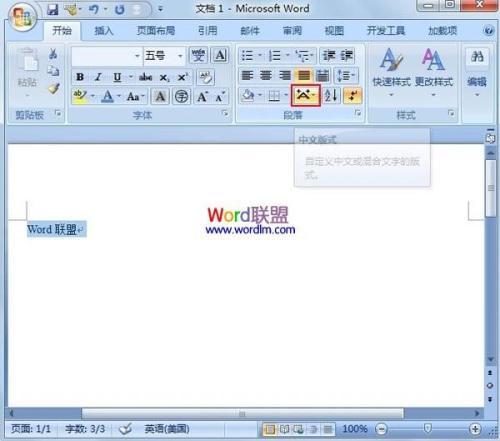Screen dimensions: 500x441
Task: Add a character border
Action: [x=220, y=55]
